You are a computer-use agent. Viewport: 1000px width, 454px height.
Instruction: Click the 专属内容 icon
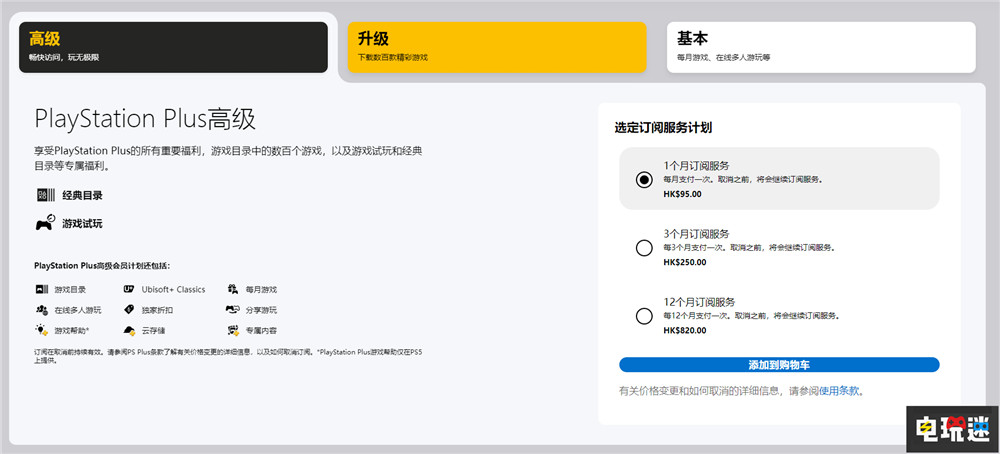tap(233, 330)
